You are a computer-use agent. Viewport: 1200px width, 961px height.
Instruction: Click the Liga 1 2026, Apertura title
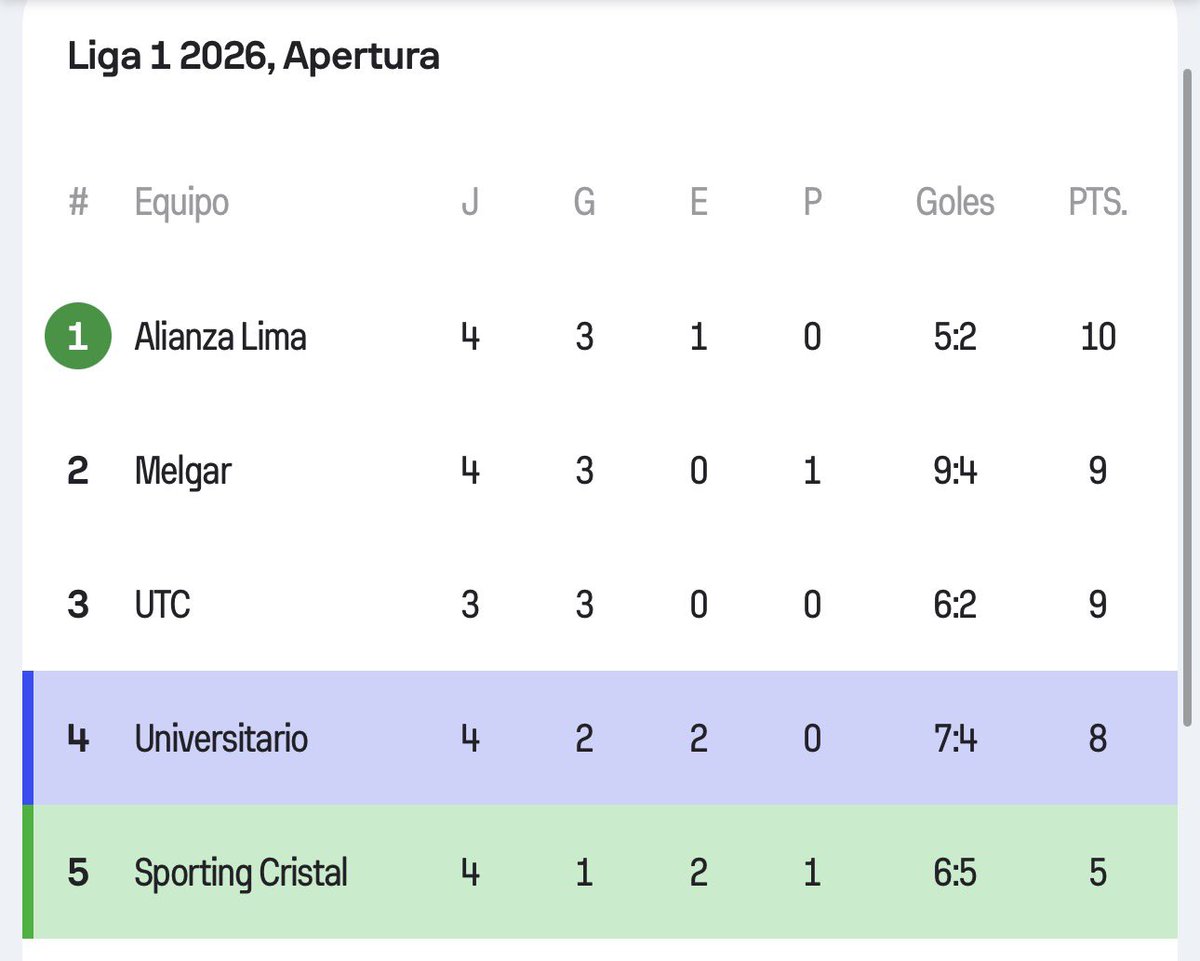[x=253, y=57]
